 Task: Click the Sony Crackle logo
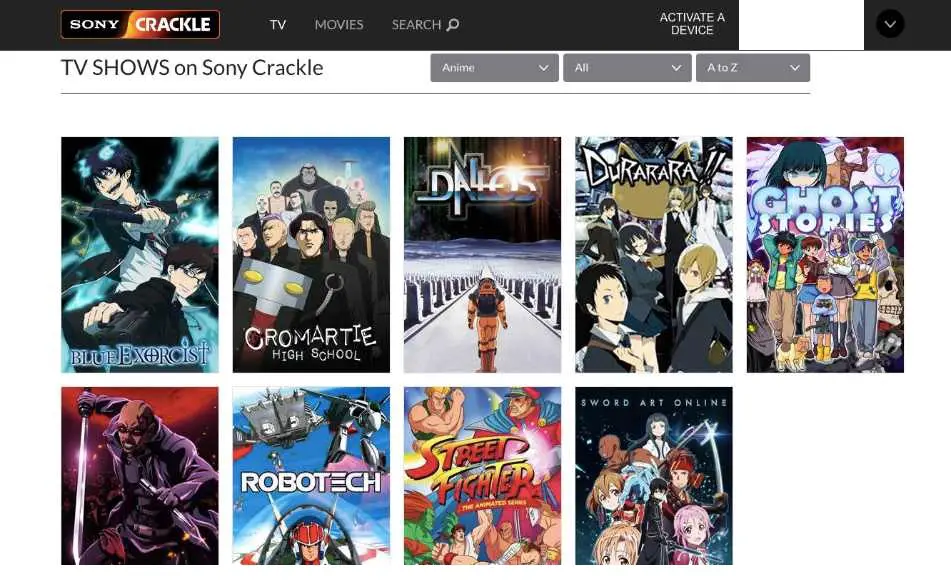140,24
